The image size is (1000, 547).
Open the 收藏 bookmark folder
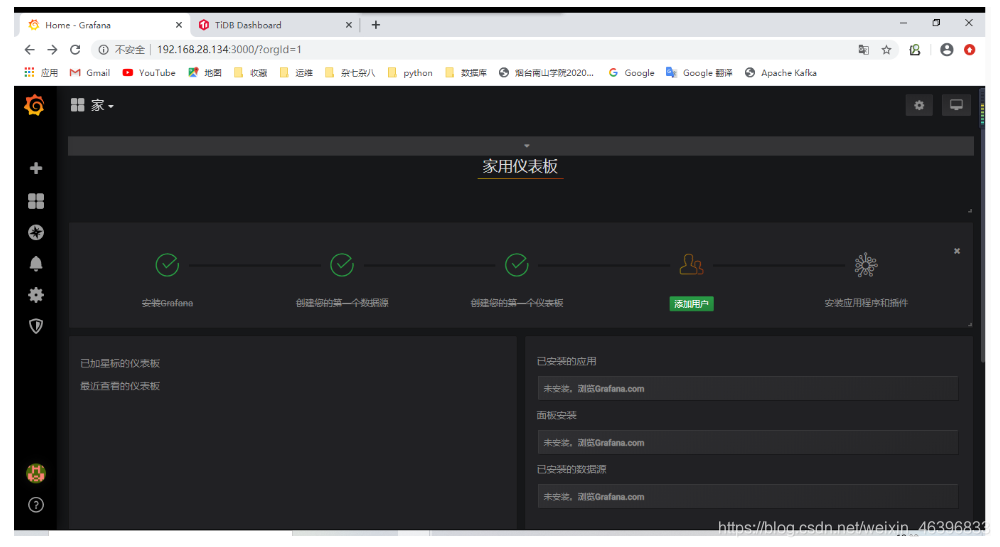coord(251,73)
